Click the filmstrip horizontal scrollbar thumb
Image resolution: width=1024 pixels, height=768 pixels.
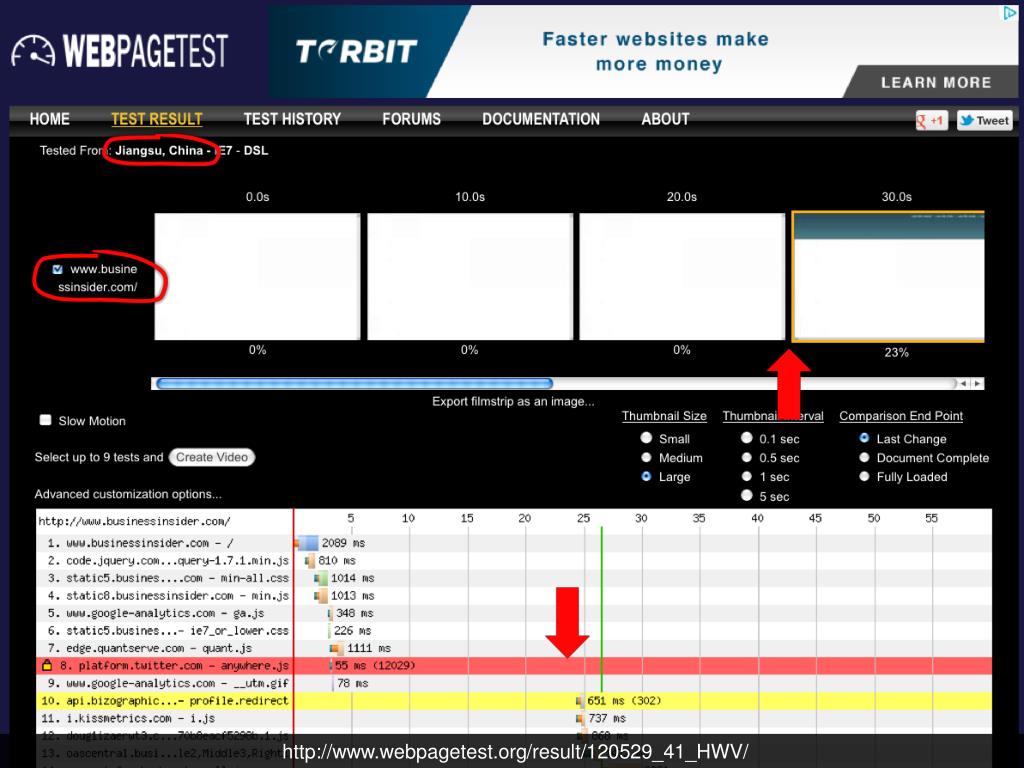[355, 383]
